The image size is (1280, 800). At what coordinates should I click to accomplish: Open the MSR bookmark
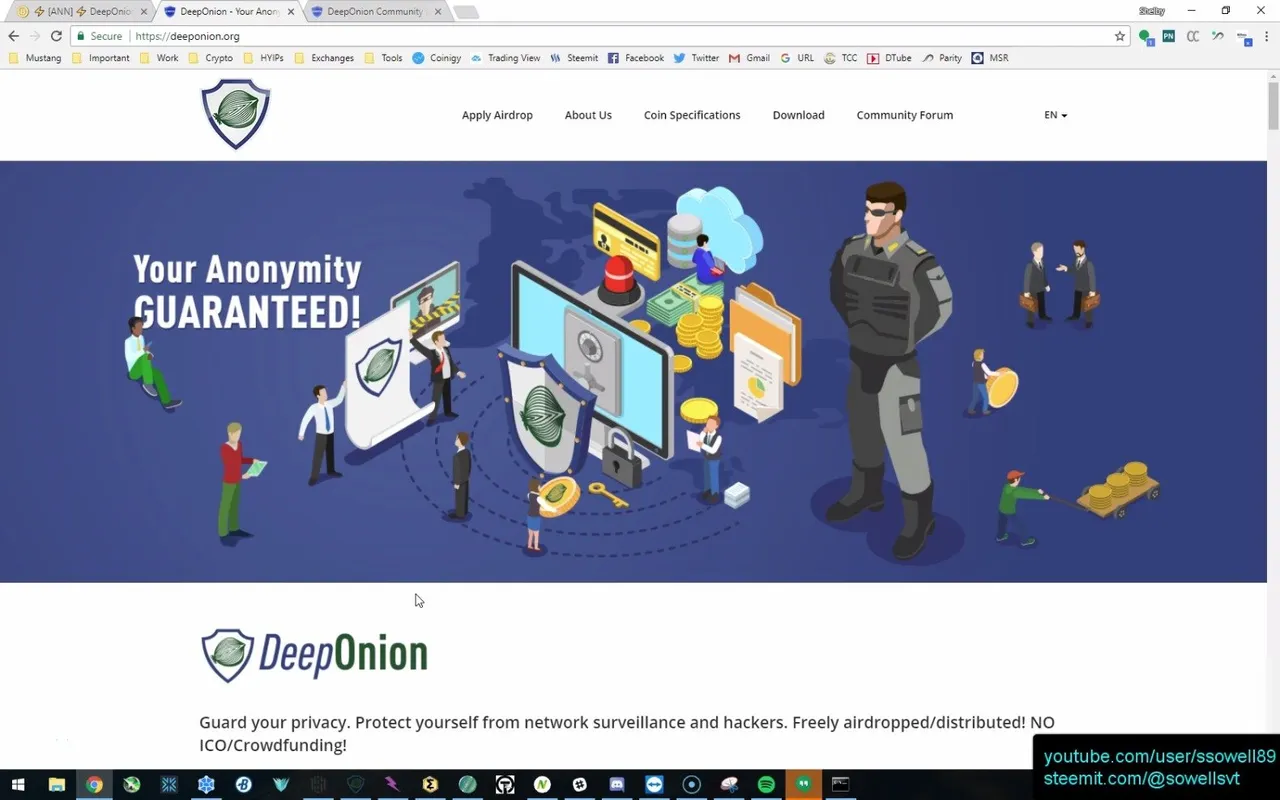[x=990, y=58]
